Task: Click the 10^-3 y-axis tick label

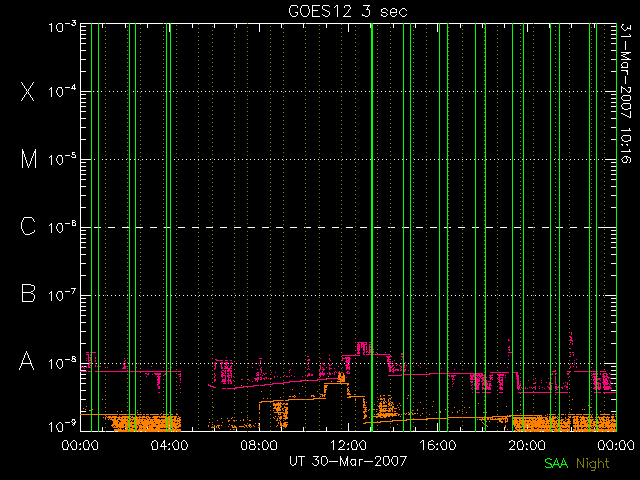Action: pyautogui.click(x=62, y=27)
